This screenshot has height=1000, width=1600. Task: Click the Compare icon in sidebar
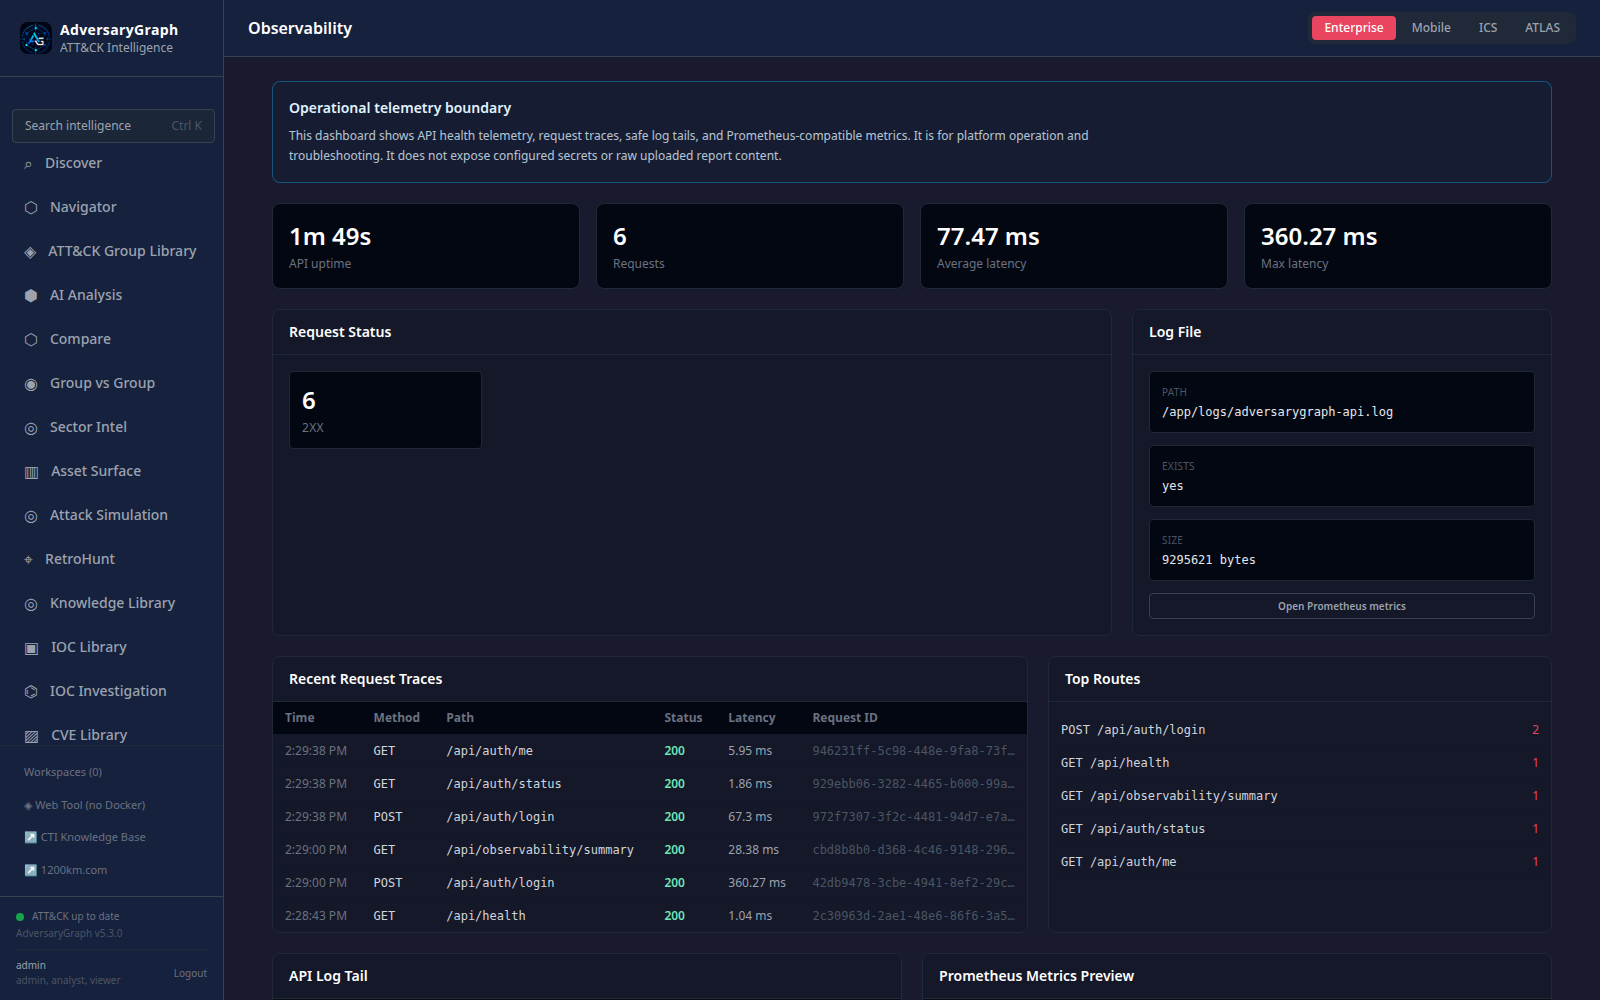[31, 340]
